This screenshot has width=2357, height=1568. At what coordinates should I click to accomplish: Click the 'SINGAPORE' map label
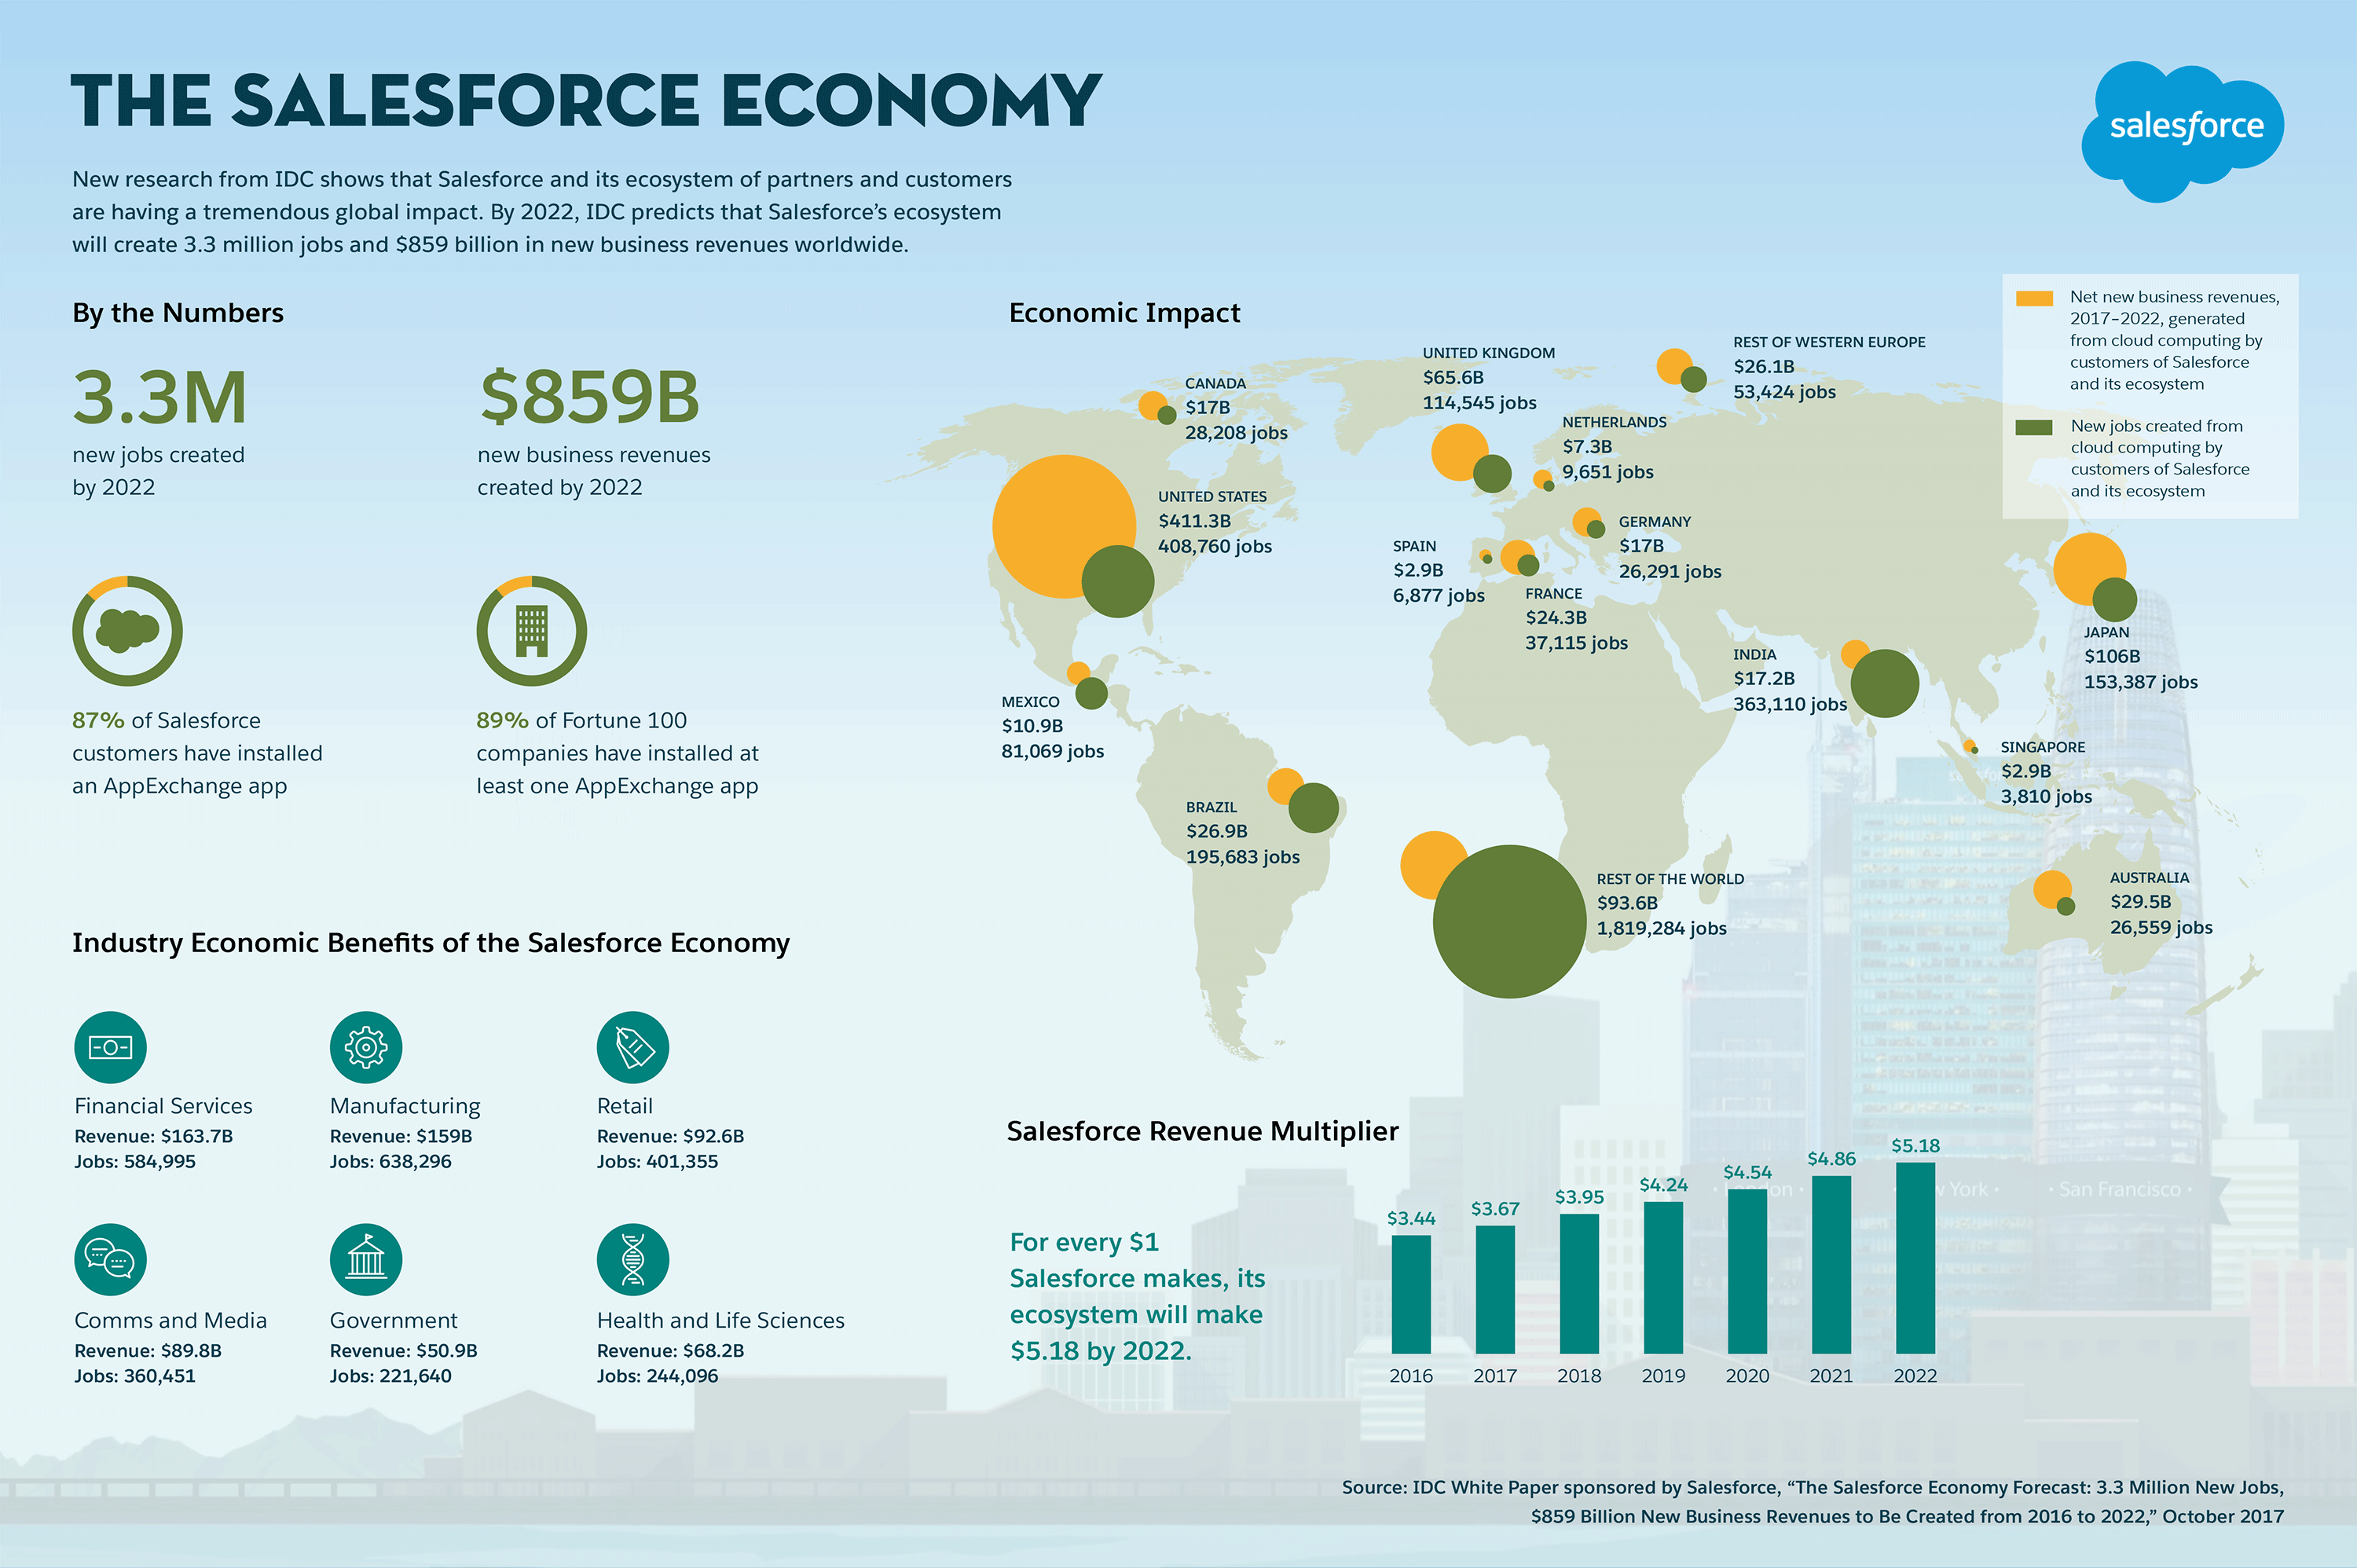2043,747
